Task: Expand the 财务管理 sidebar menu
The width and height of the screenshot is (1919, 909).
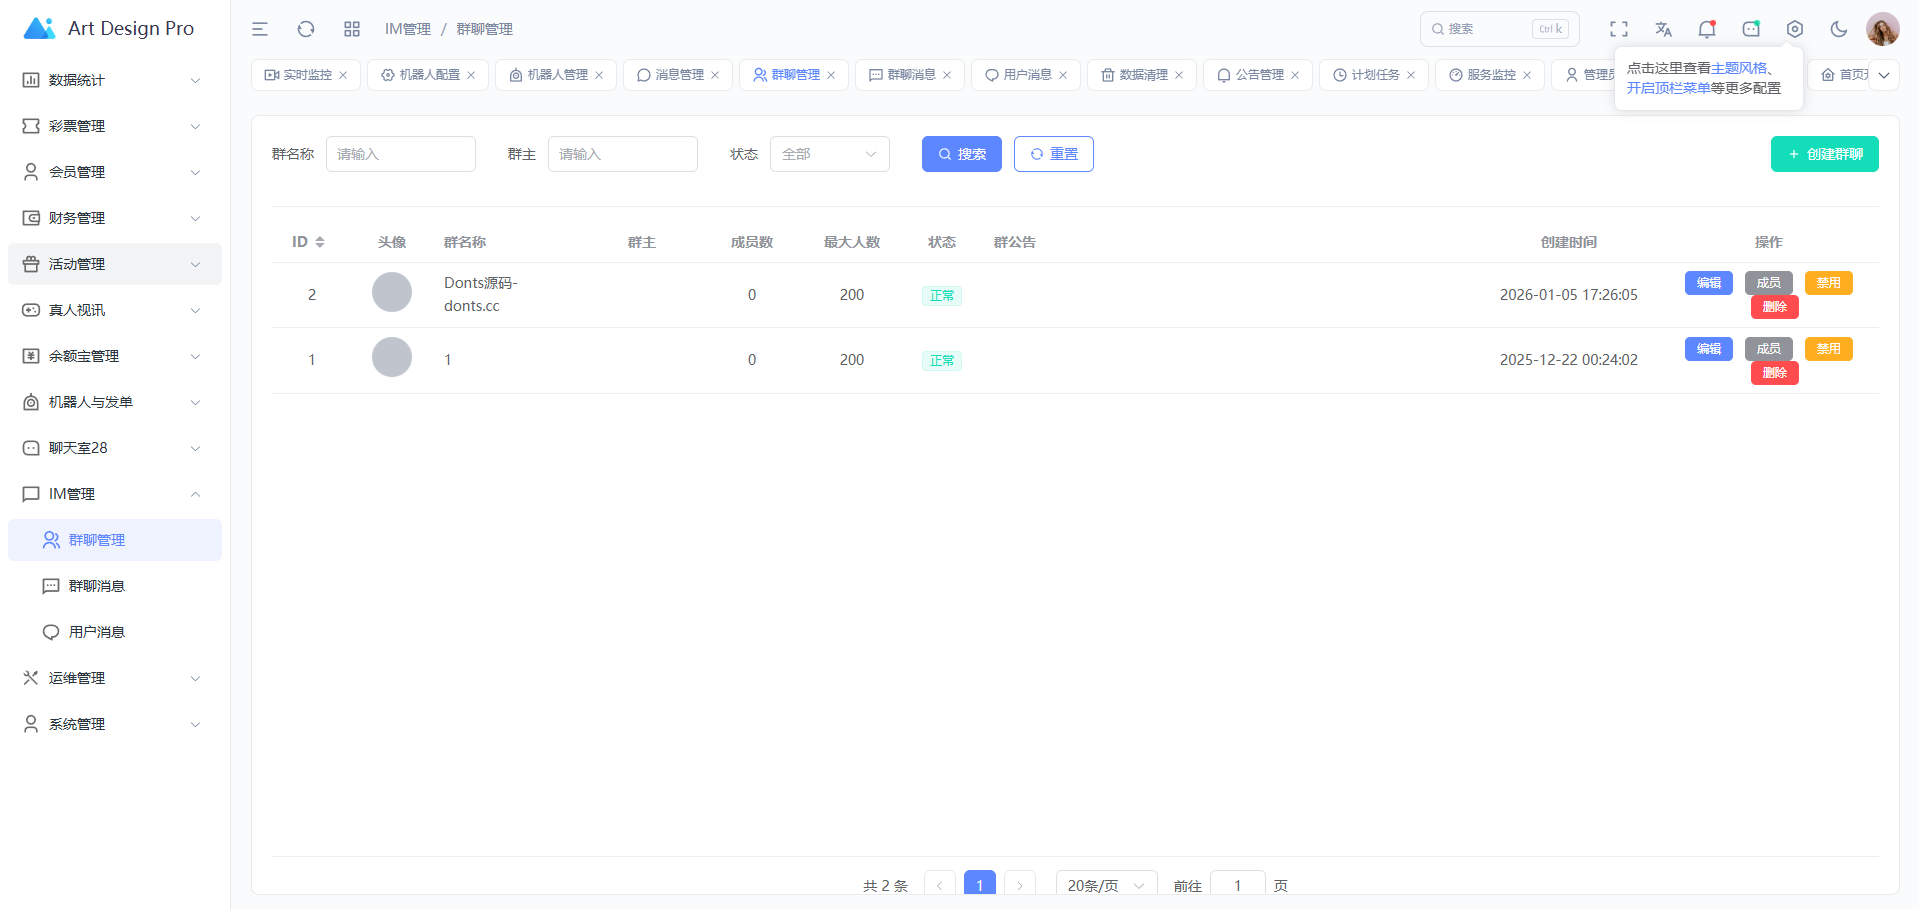Action: tap(114, 218)
